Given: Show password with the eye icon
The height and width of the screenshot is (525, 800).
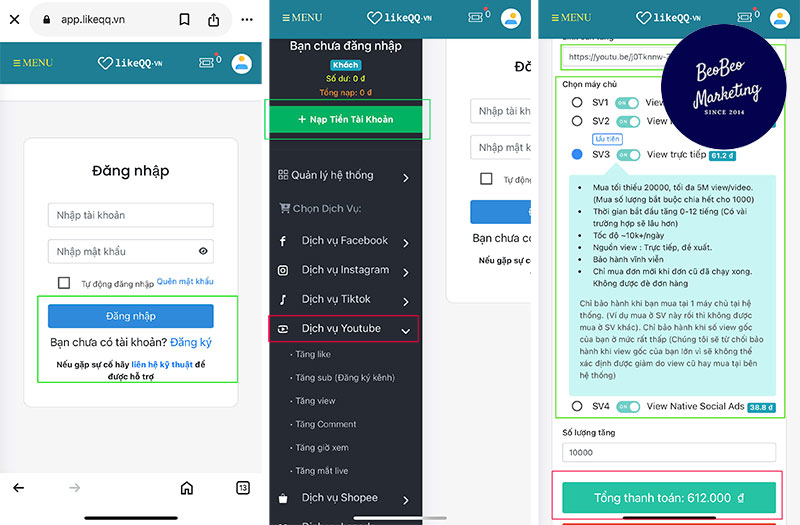Looking at the screenshot, I should click(203, 251).
